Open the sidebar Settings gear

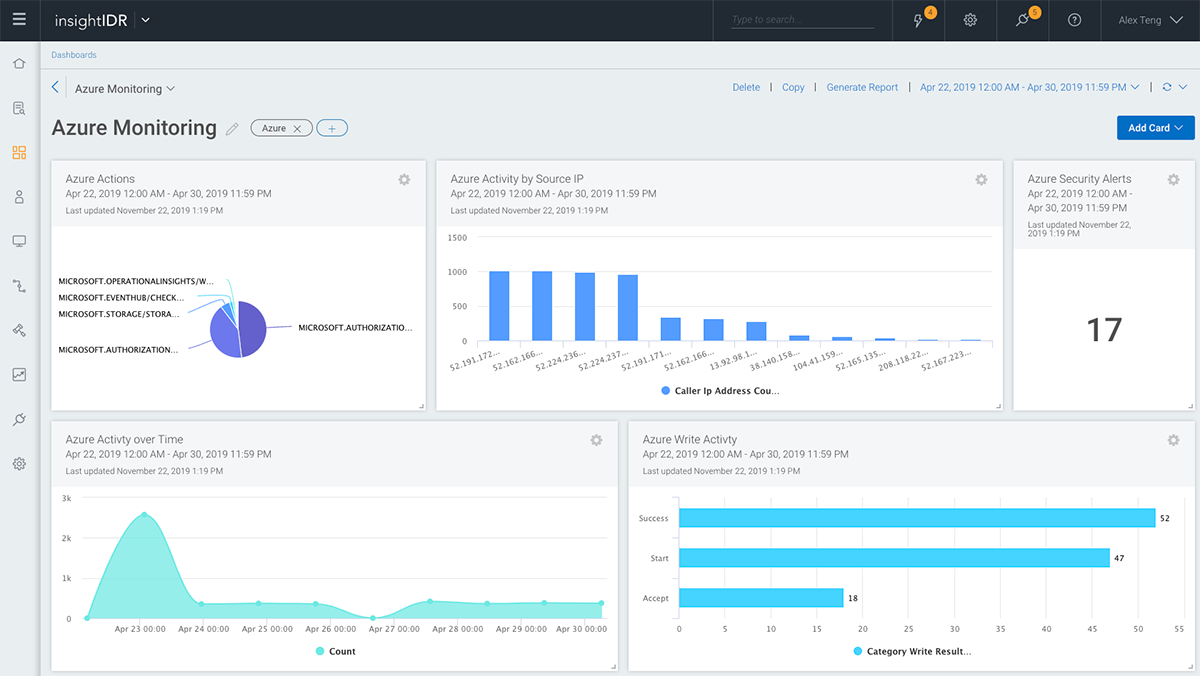tap(19, 464)
